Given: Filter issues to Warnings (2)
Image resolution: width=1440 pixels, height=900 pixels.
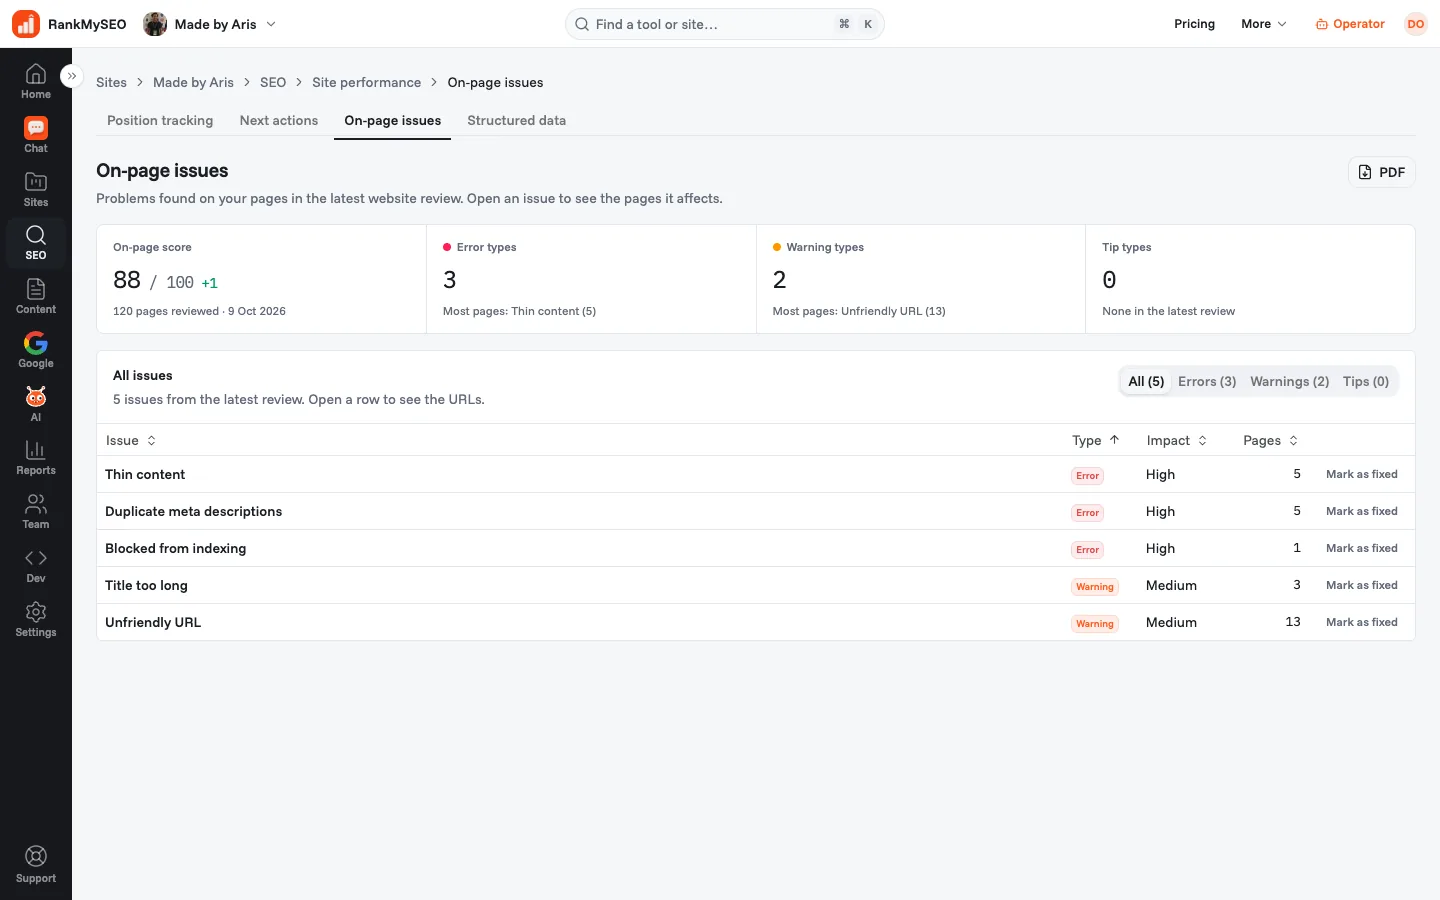Looking at the screenshot, I should tap(1290, 381).
